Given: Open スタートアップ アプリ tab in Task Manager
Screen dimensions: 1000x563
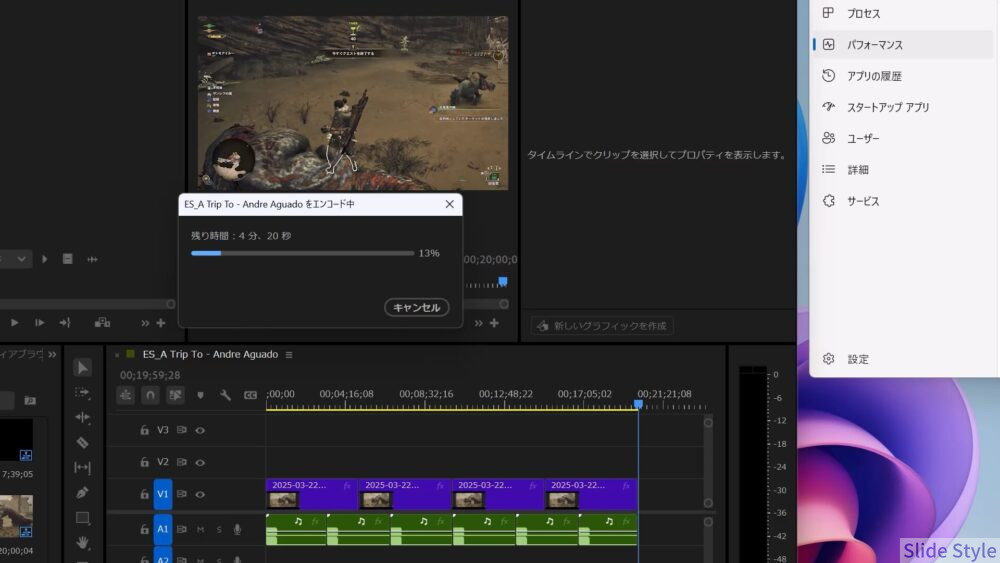Looking at the screenshot, I should 902,107.
